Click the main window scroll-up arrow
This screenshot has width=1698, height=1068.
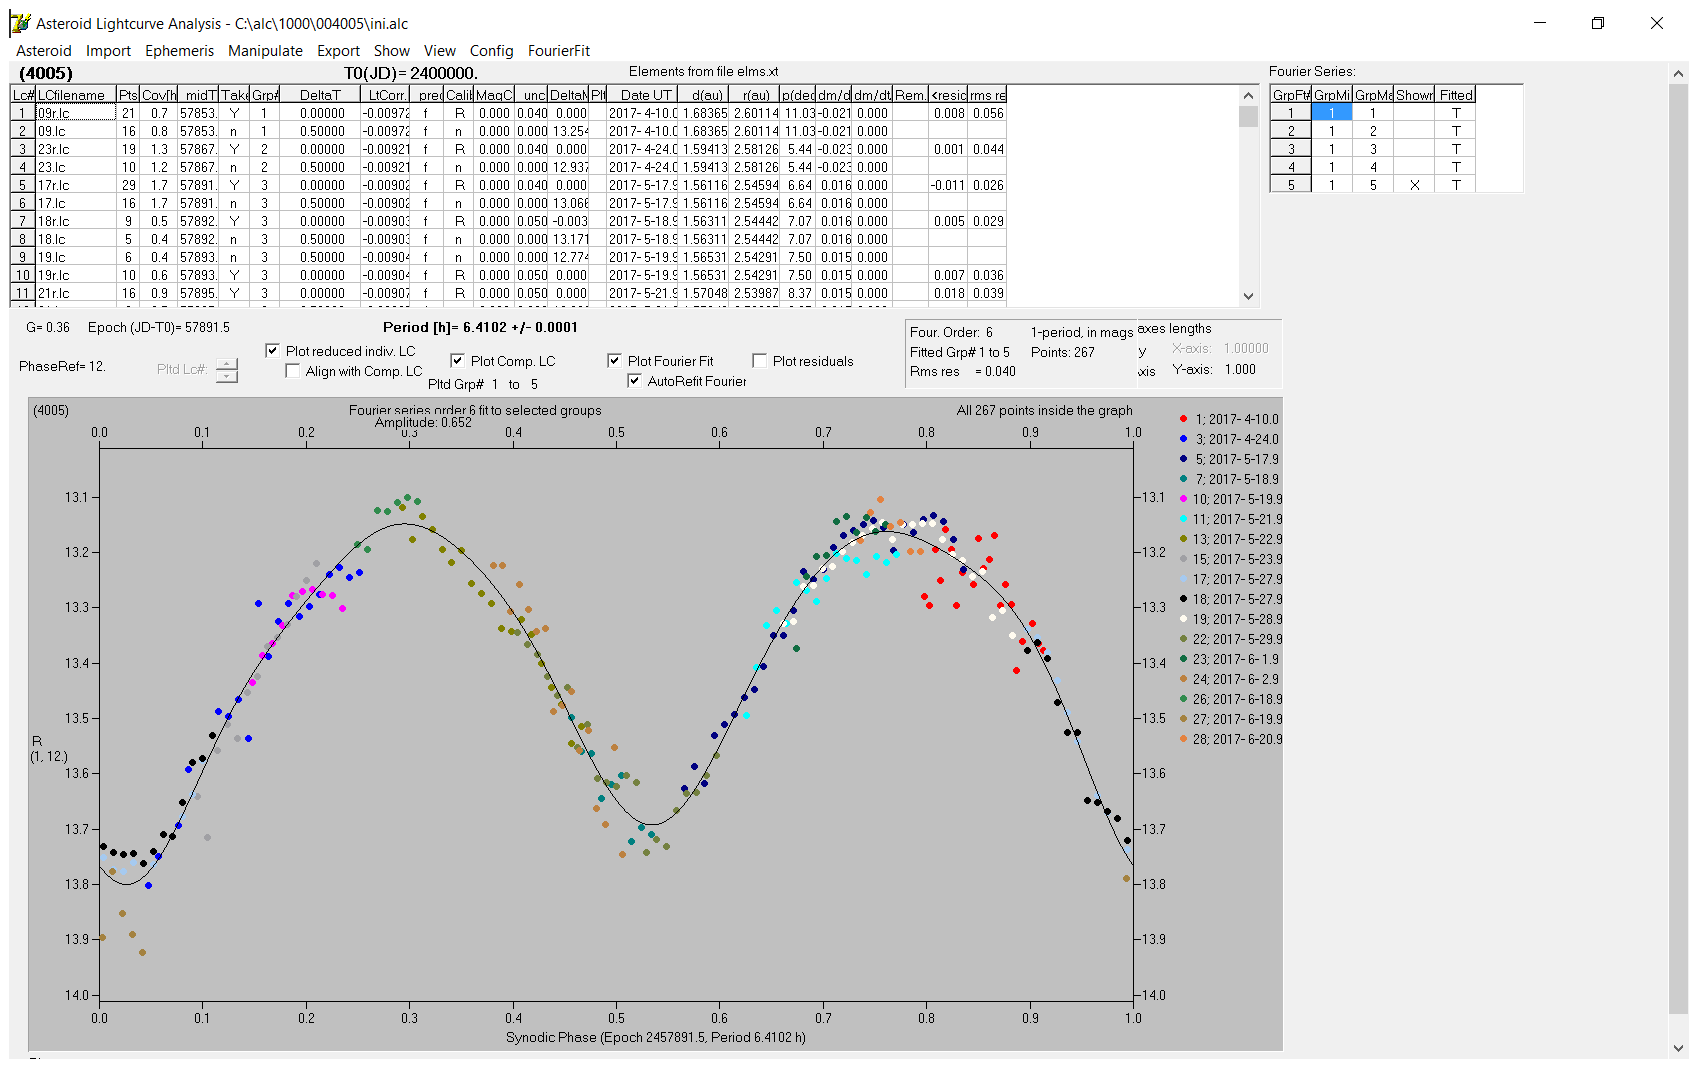pos(1678,73)
